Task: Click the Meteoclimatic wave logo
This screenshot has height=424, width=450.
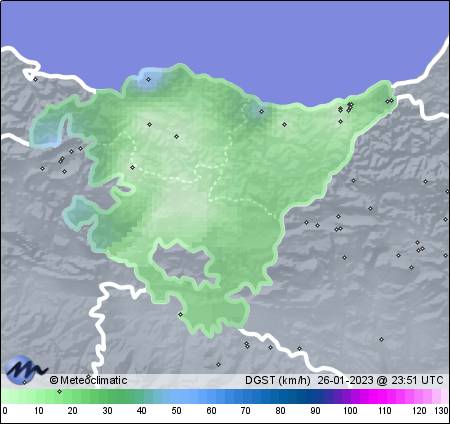Action: click(25, 369)
